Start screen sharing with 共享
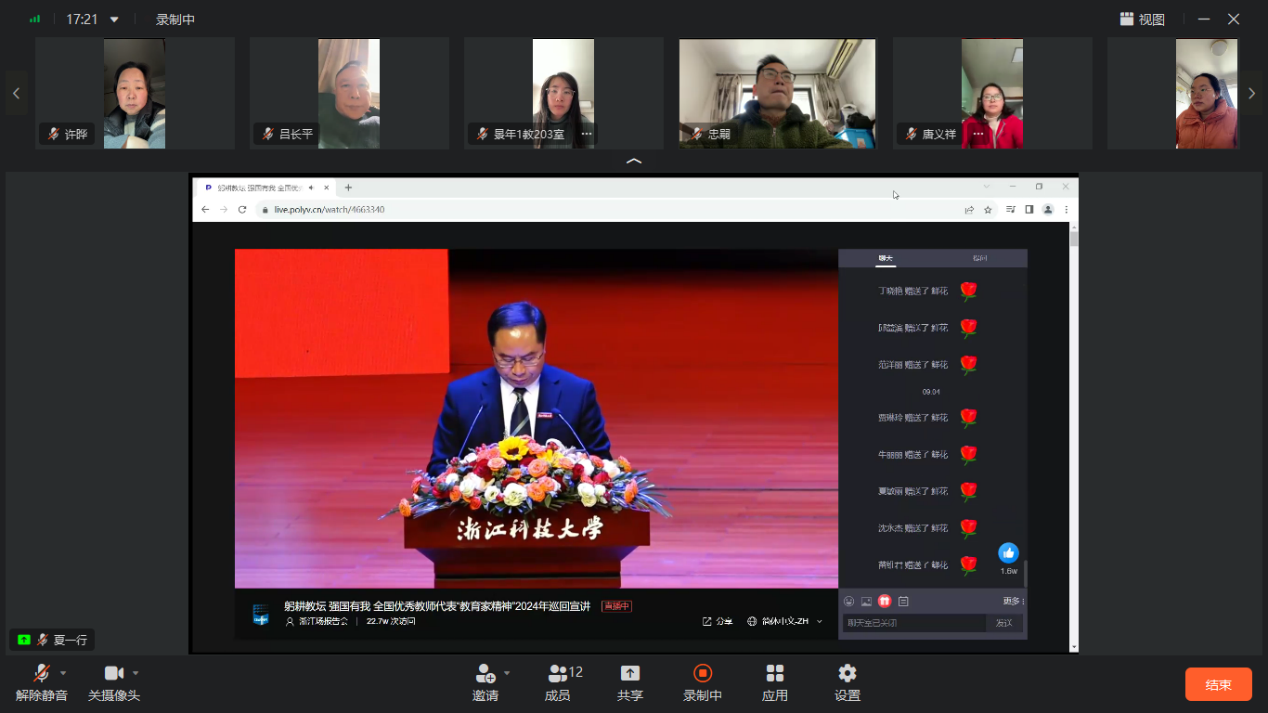The height and width of the screenshot is (713, 1268). [630, 683]
